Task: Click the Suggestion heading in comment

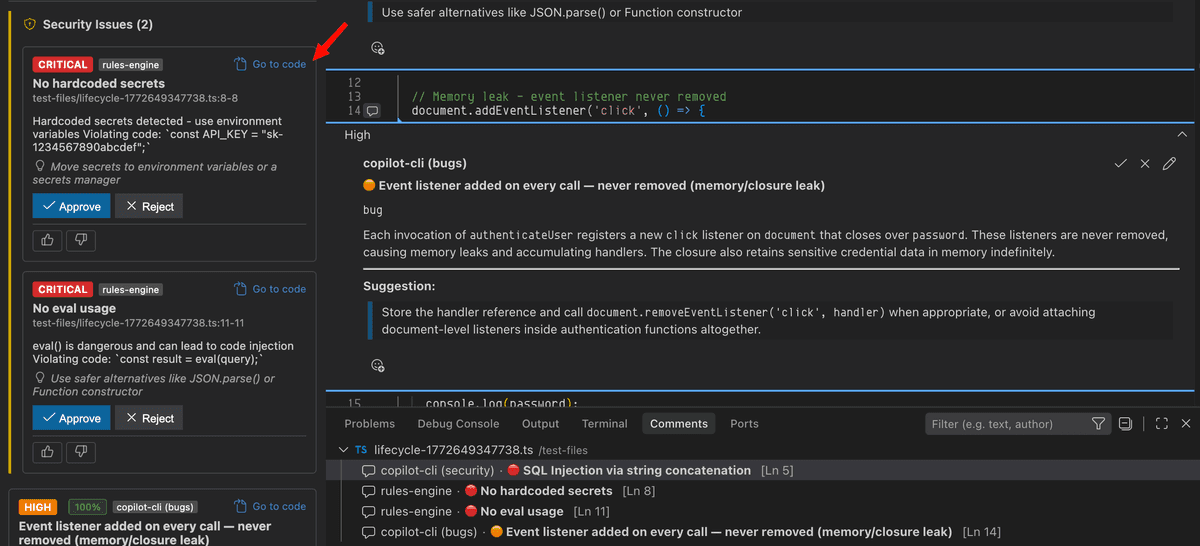Action: point(399,286)
